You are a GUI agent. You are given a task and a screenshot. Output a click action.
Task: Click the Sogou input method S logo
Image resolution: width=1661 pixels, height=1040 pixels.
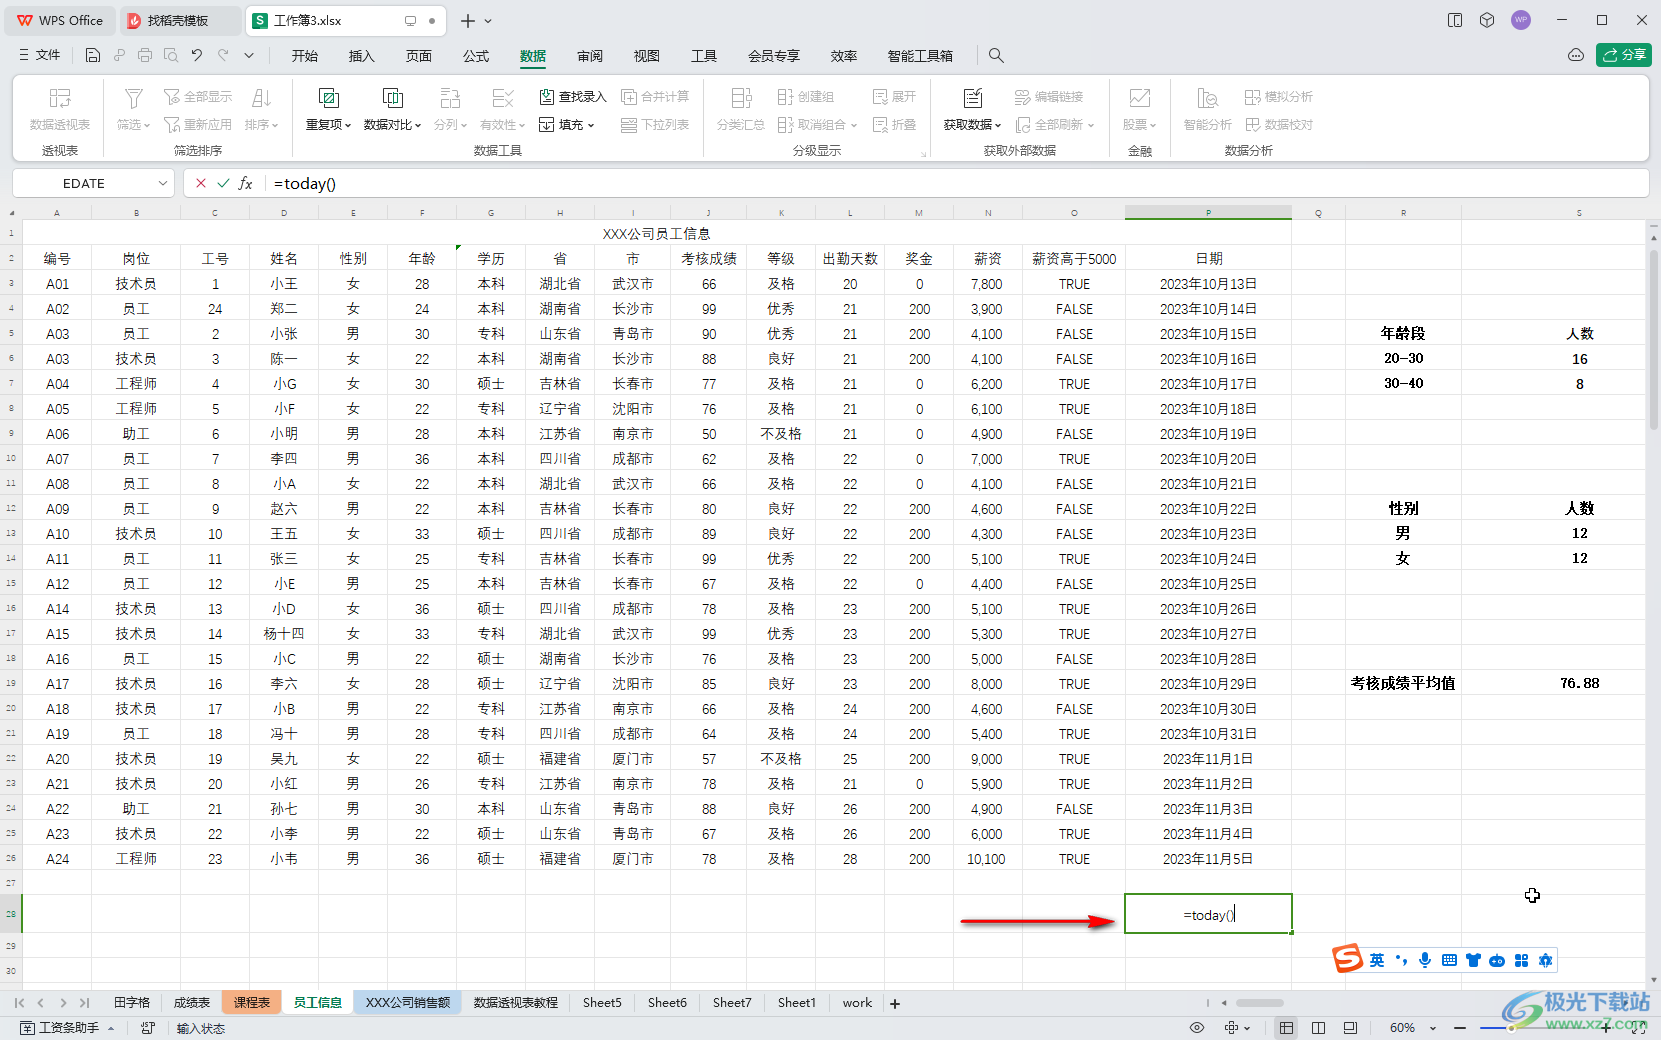[1348, 958]
